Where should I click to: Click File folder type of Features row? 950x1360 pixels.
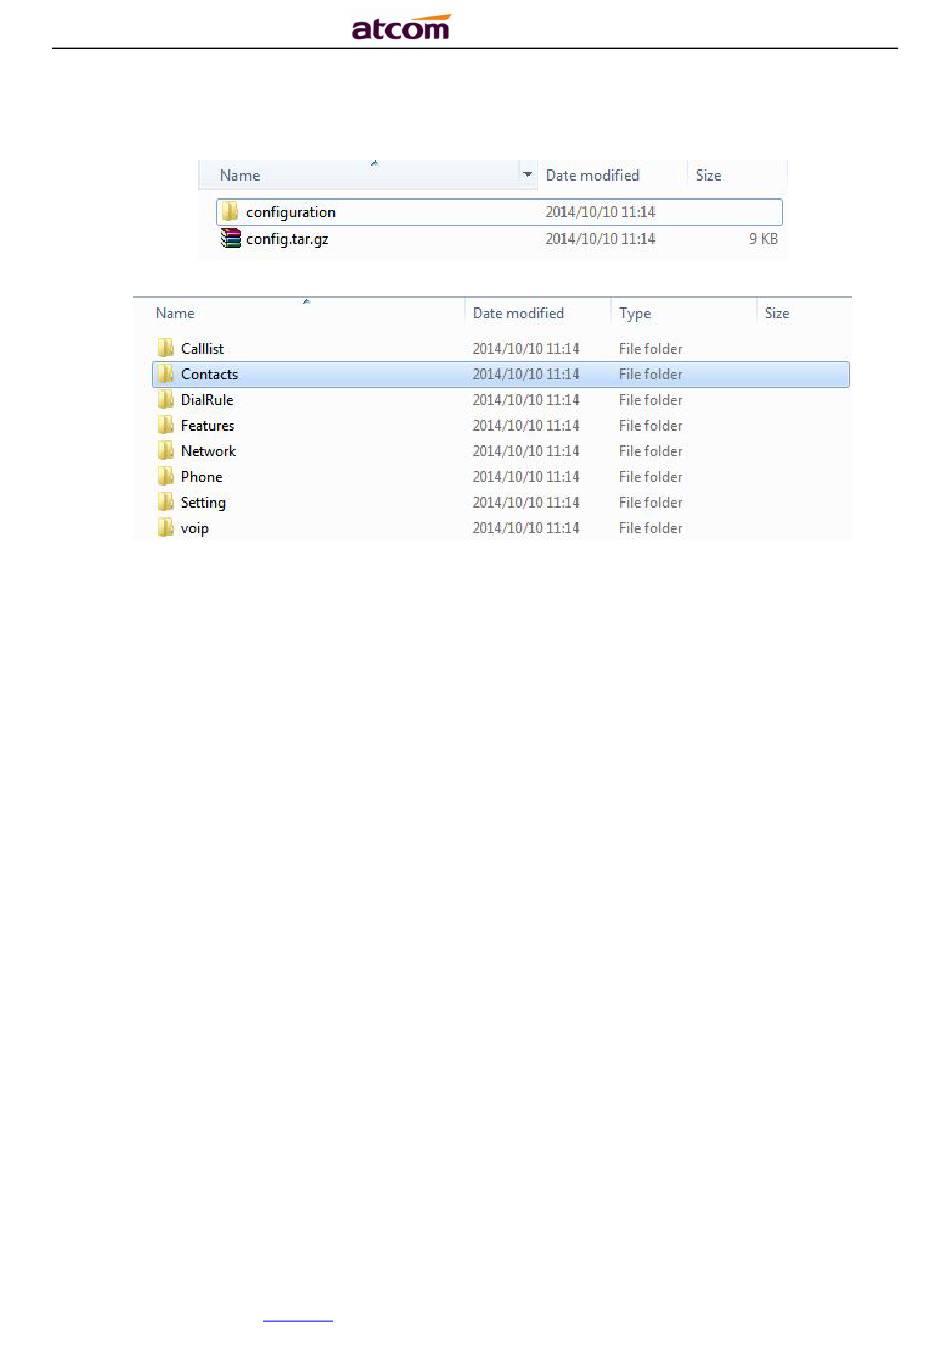[650, 425]
